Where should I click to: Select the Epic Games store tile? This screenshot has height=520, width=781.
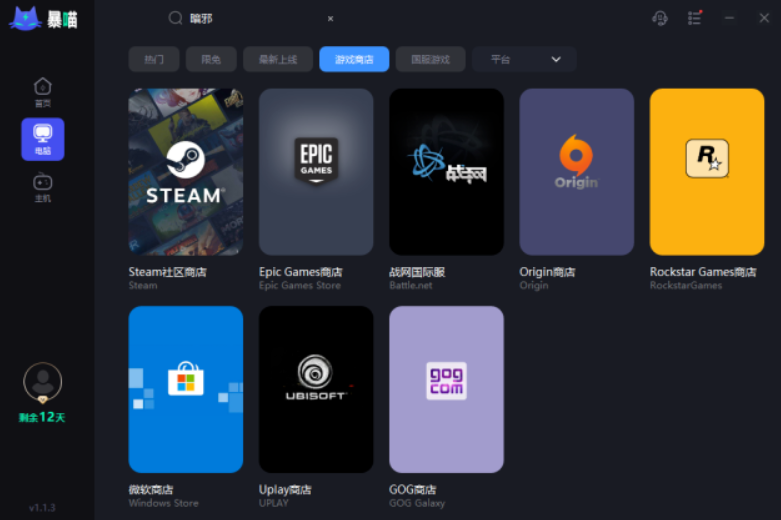click(316, 172)
